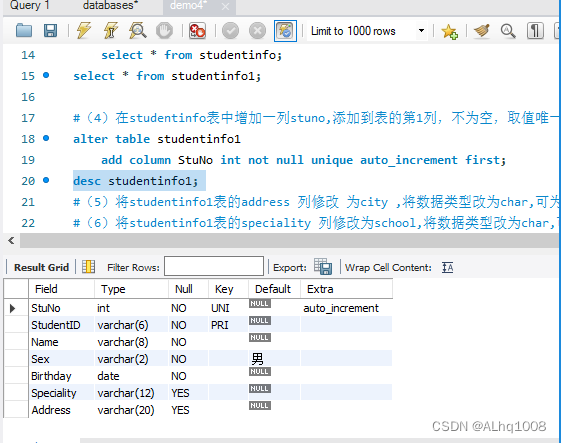Open a SQL script file with folder icon
This screenshot has height=443, width=561.
[x=24, y=31]
